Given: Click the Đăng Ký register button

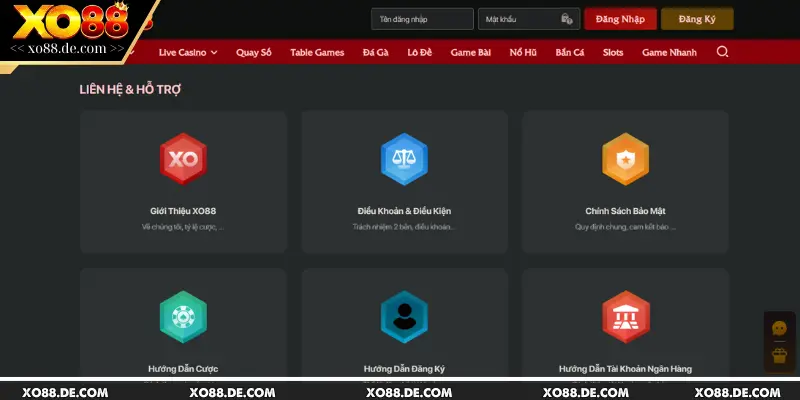Looking at the screenshot, I should 697,19.
